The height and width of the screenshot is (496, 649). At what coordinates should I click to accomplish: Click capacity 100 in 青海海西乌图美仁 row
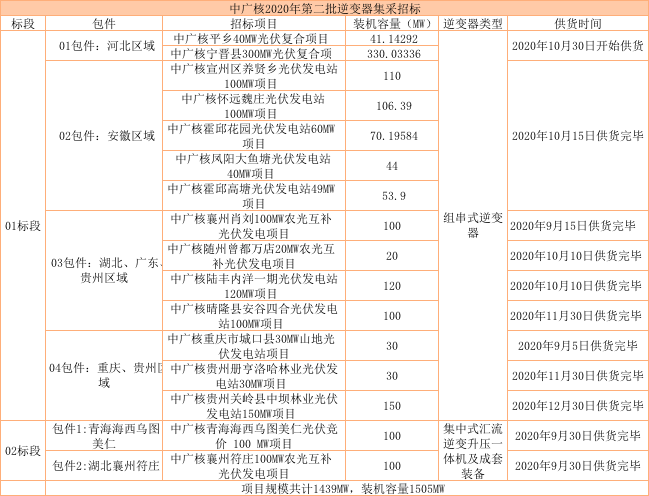(392, 436)
